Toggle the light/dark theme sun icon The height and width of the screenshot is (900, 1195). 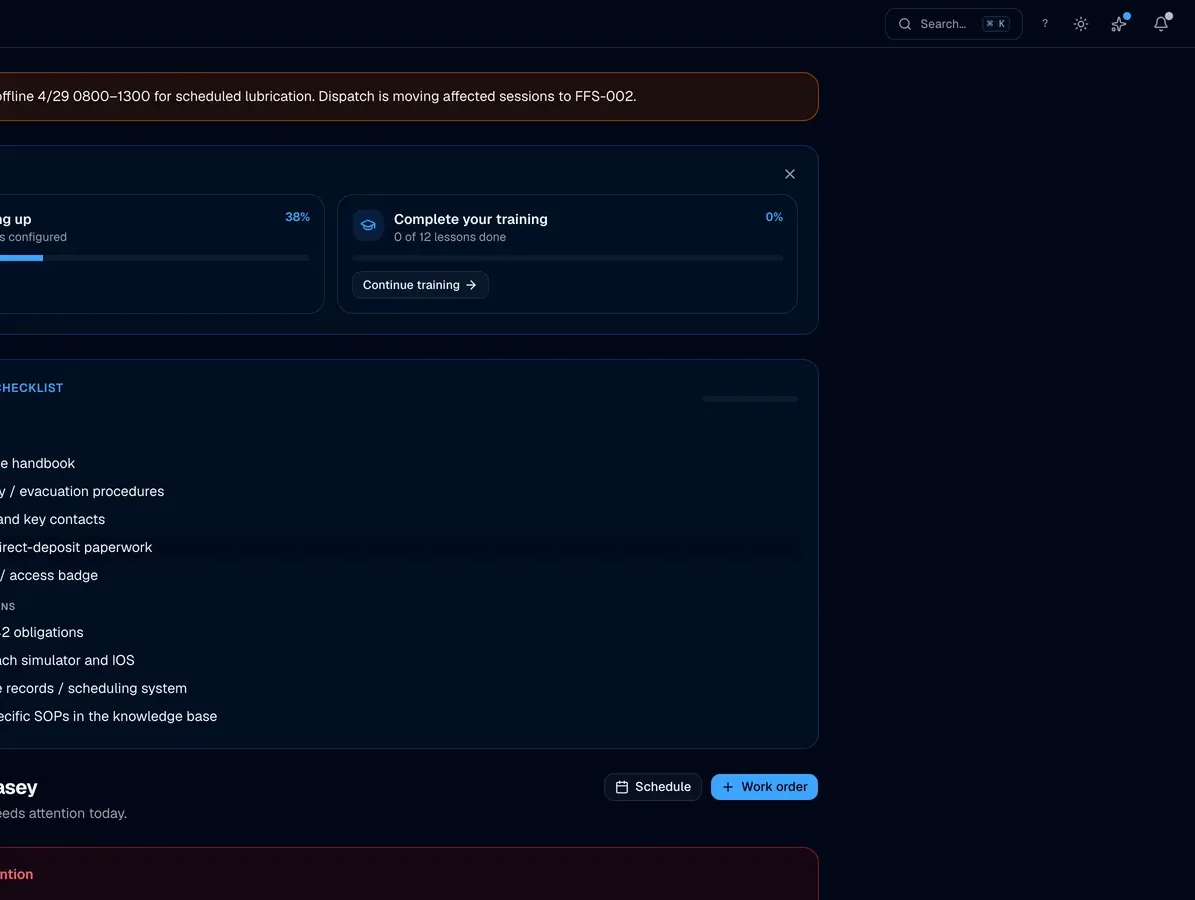1081,24
